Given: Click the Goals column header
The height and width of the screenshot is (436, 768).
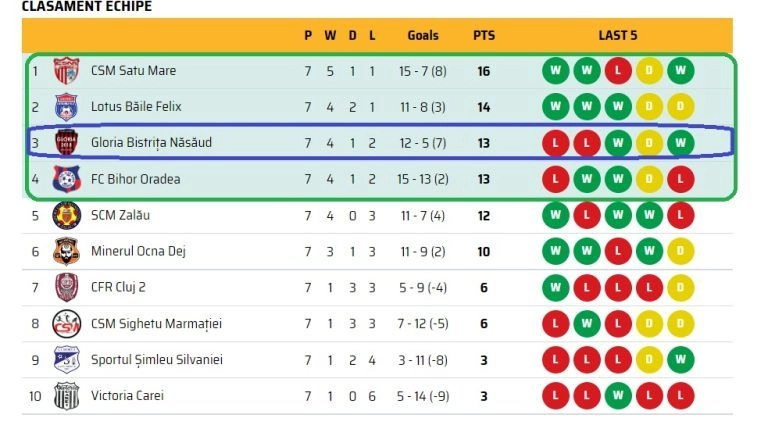Looking at the screenshot, I should [x=423, y=35].
